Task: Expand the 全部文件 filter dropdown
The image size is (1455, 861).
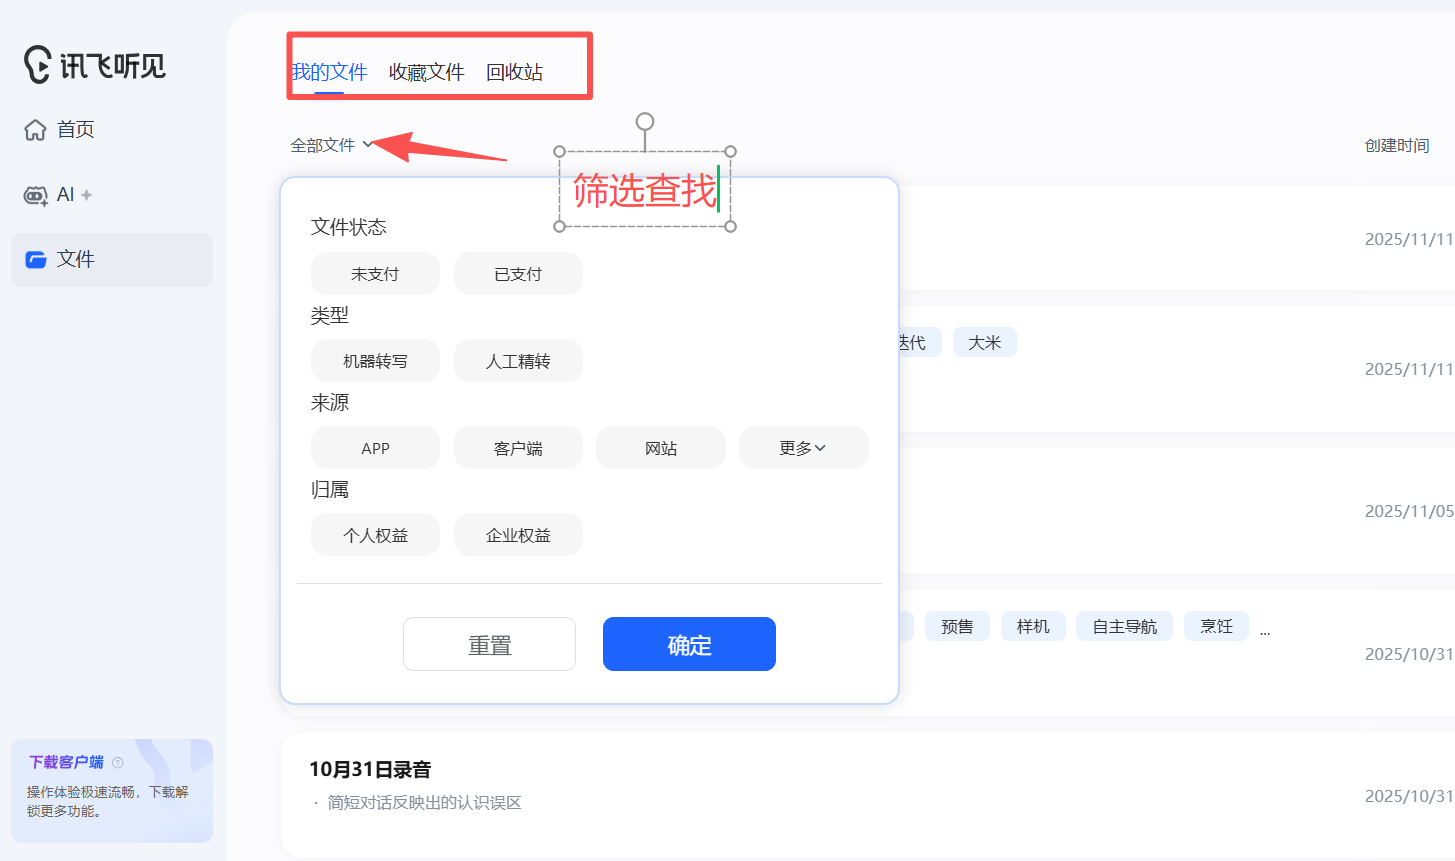Action: tap(331, 145)
